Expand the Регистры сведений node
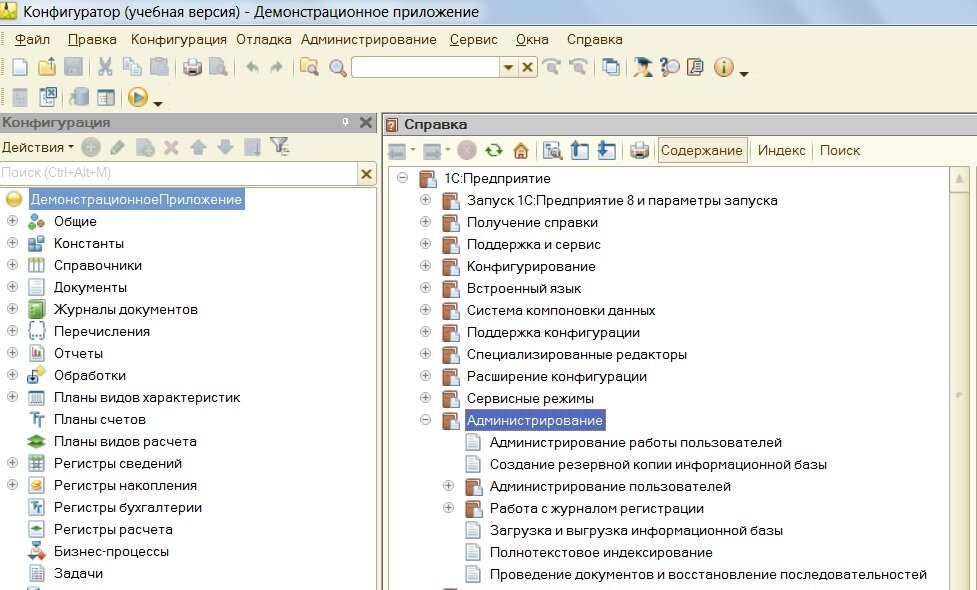Image resolution: width=977 pixels, height=590 pixels. (x=12, y=463)
